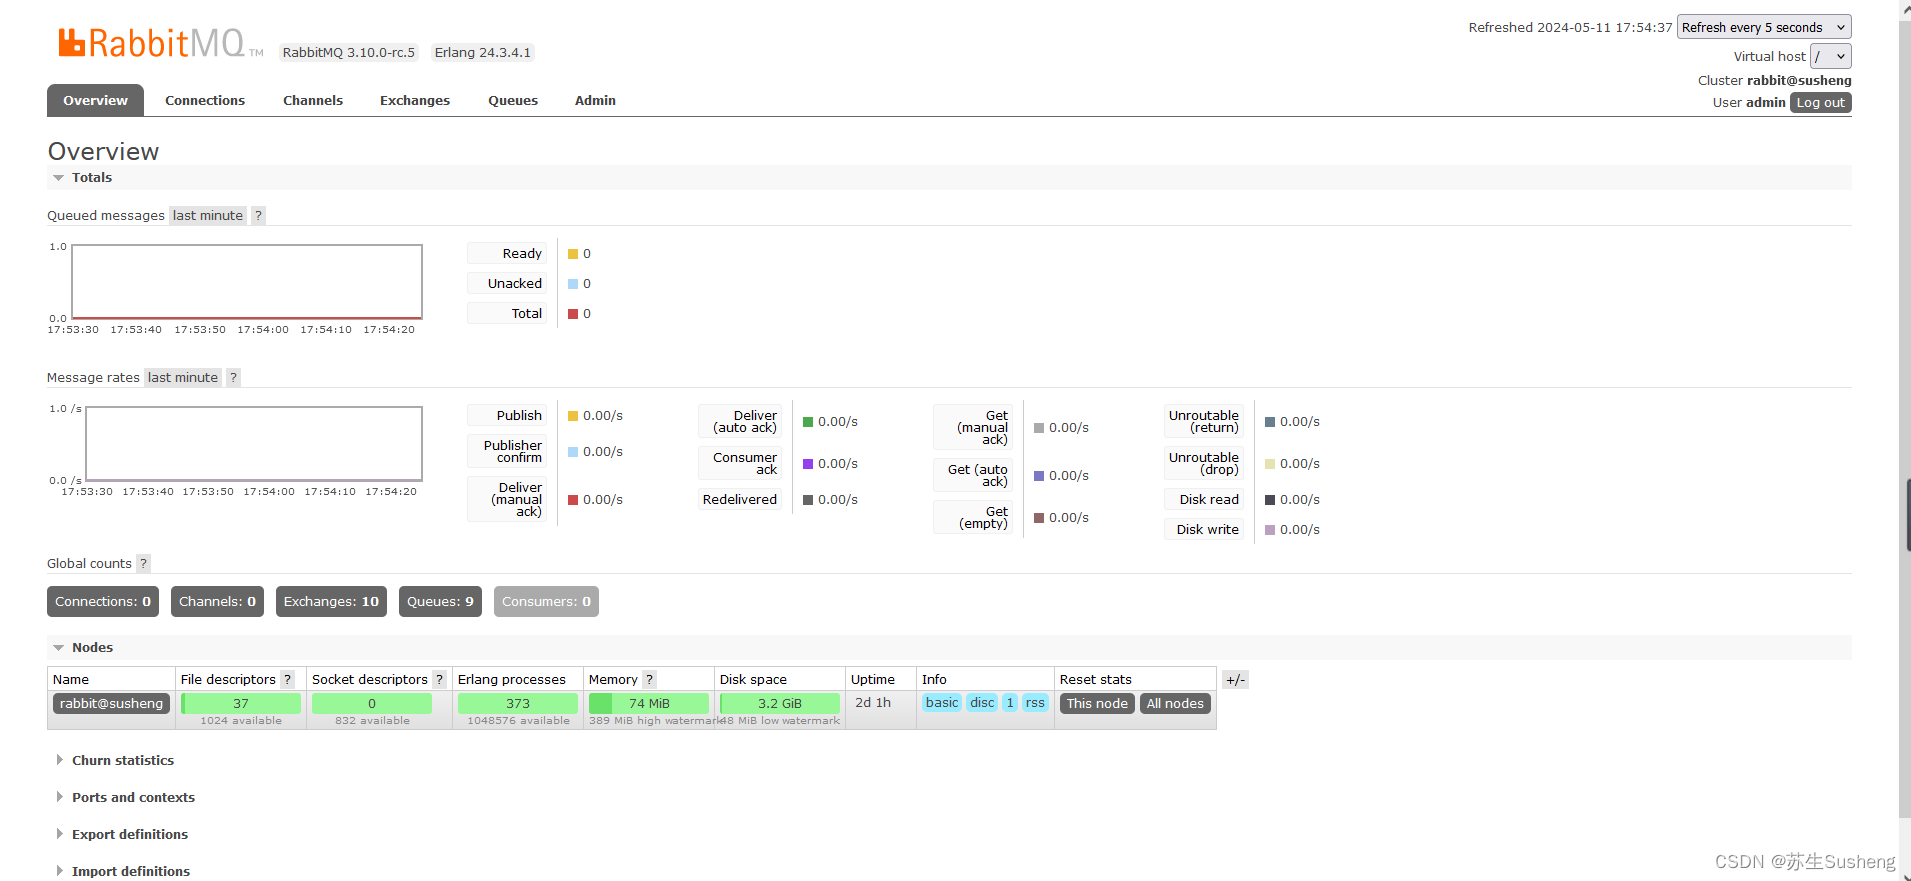Show help for Socket descriptors column
The height and width of the screenshot is (881, 1911).
pos(439,679)
